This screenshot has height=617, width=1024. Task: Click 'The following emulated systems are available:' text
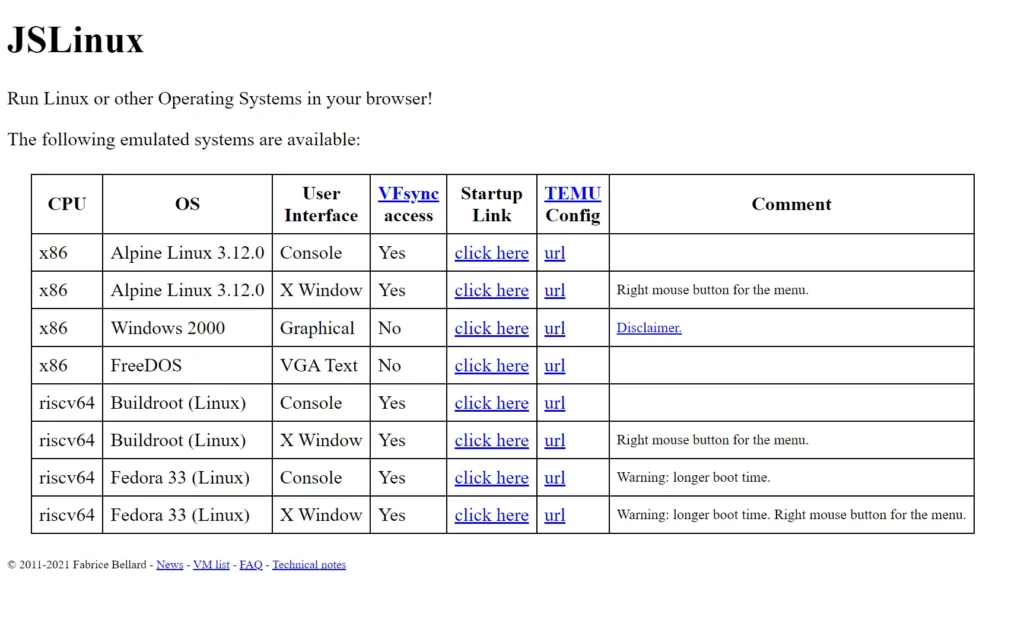coord(184,140)
